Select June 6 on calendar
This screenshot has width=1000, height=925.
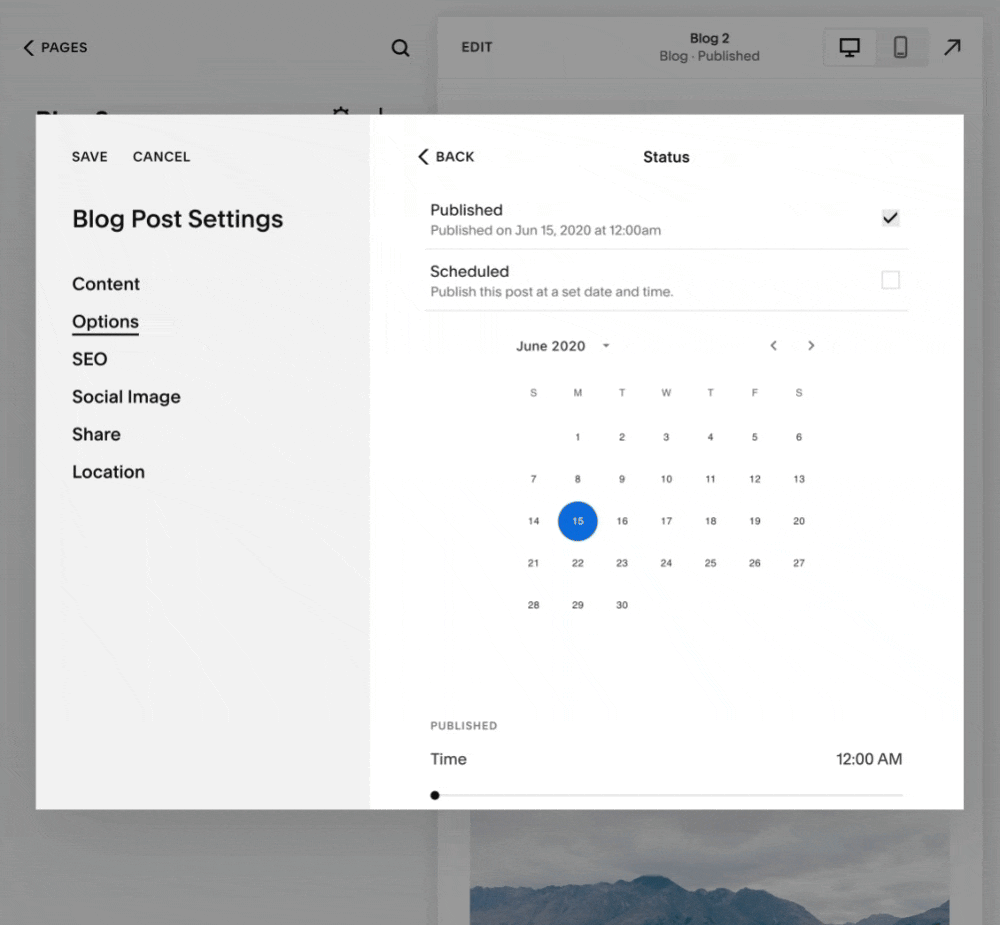point(798,437)
